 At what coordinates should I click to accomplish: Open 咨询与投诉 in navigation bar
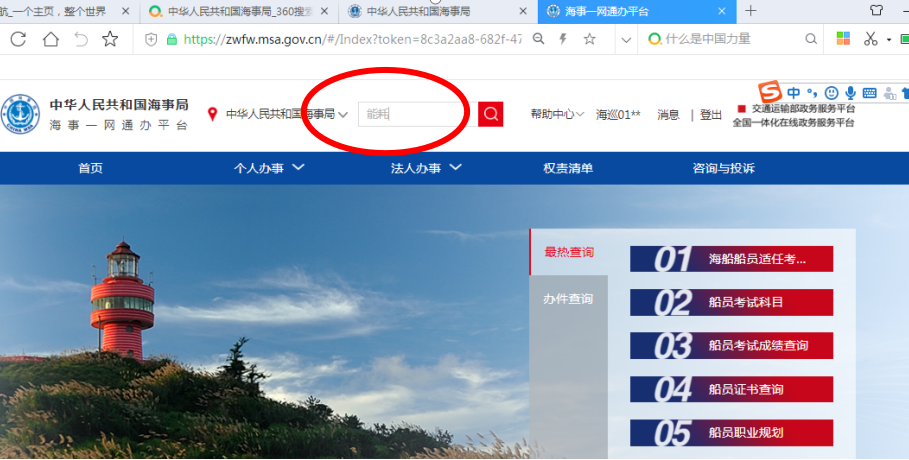coord(723,168)
